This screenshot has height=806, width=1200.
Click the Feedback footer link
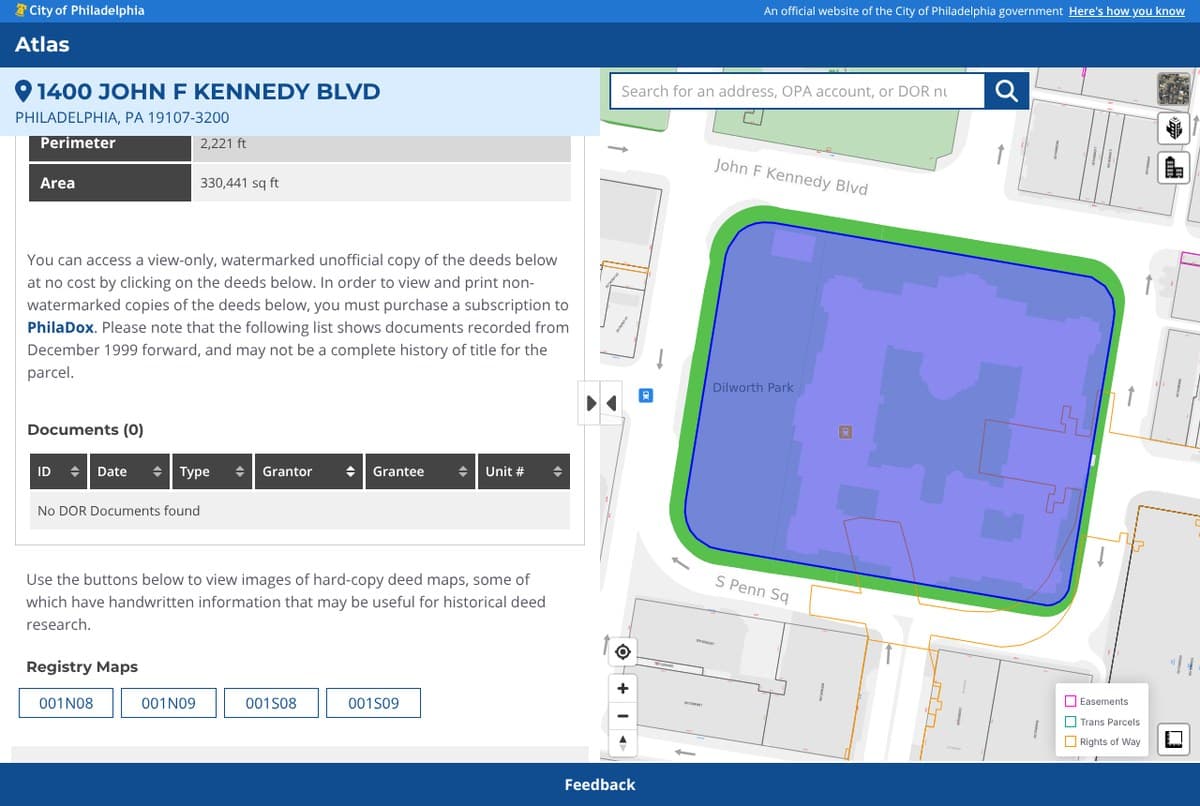[x=600, y=785]
